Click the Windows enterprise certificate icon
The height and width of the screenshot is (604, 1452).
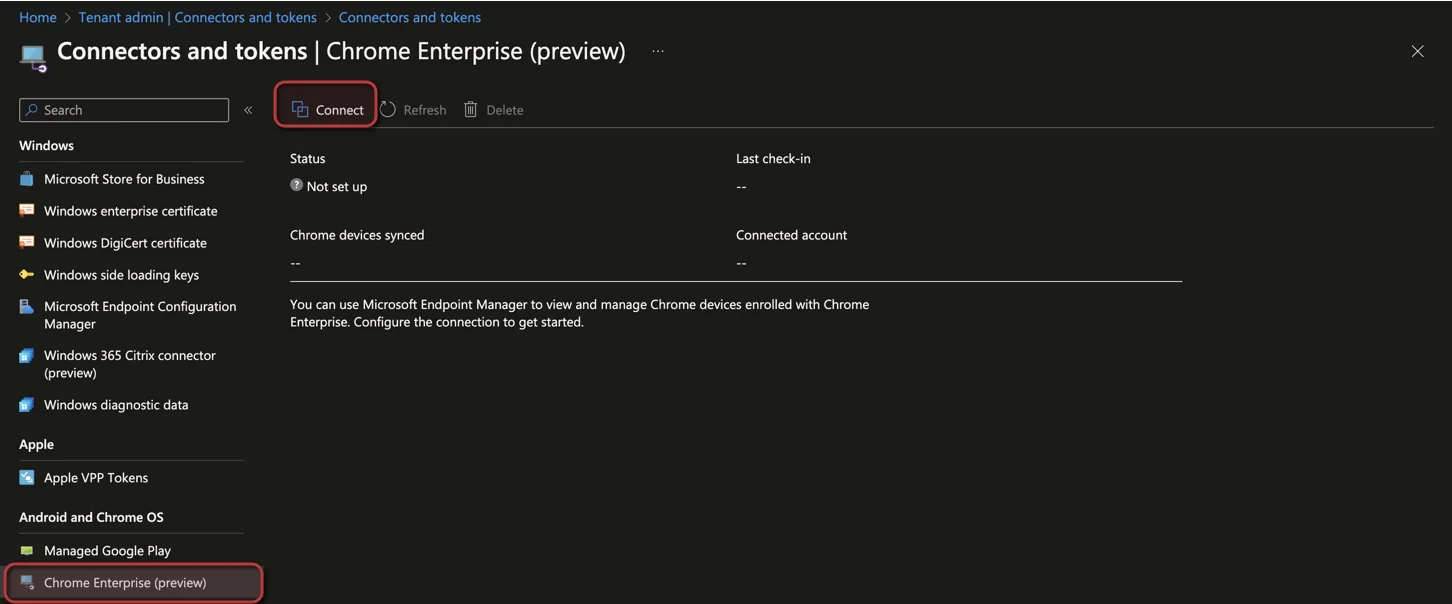tap(27, 211)
